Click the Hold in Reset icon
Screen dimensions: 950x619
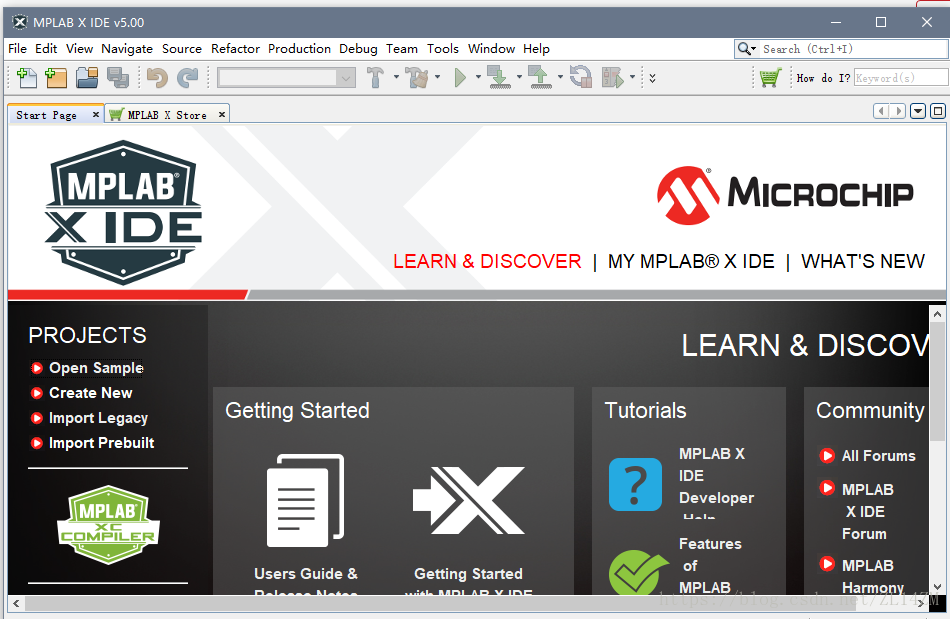(x=581, y=77)
